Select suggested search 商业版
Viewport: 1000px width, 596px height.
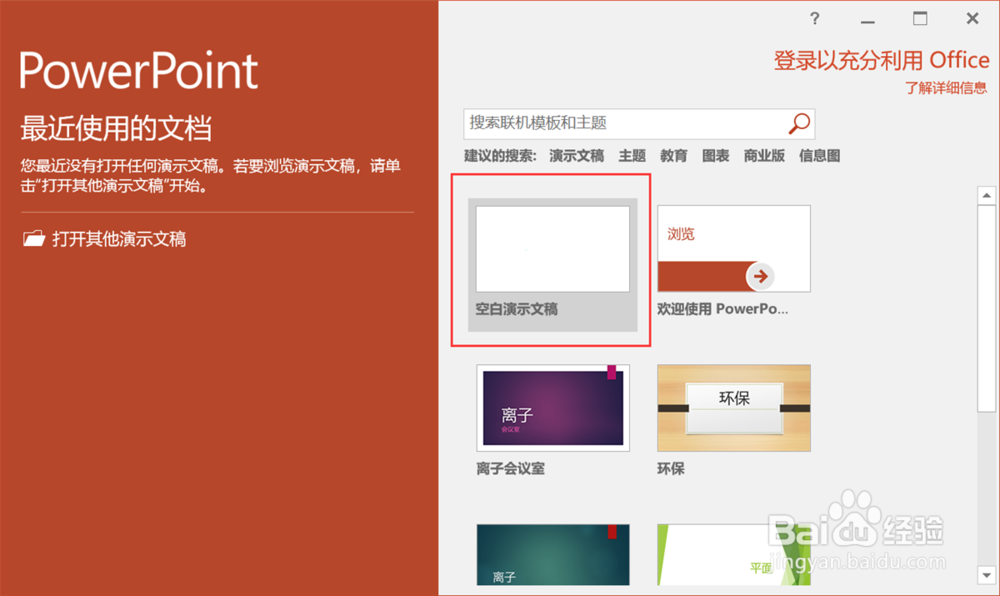764,156
